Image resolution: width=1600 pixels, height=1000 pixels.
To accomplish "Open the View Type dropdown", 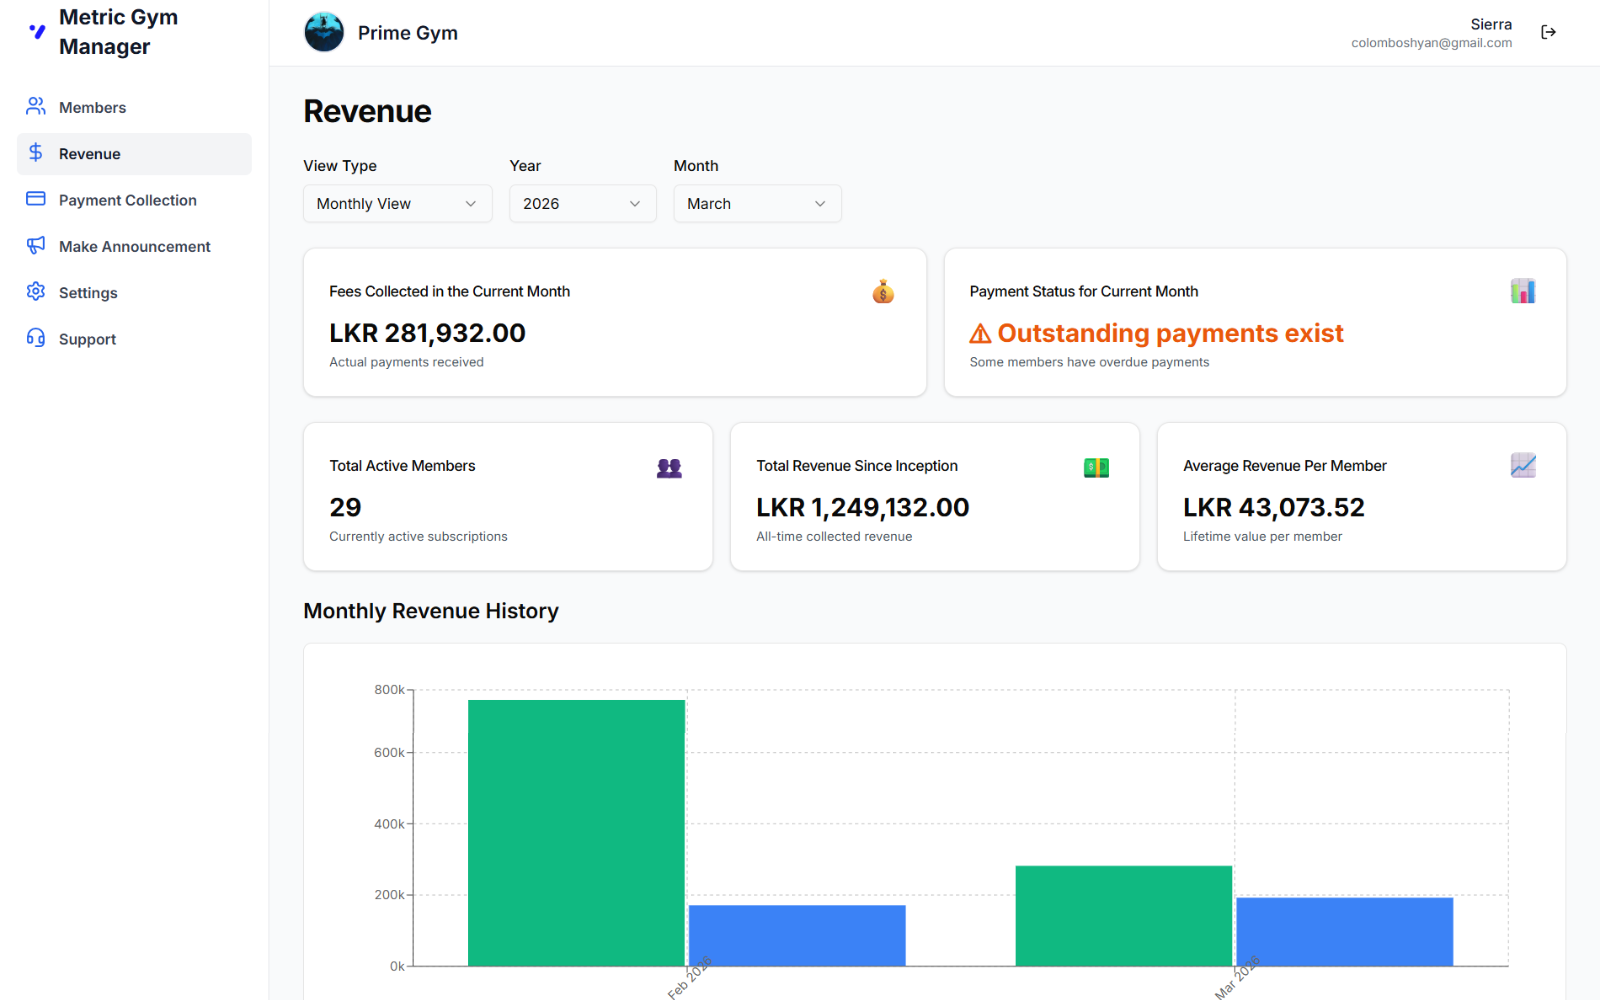I will [x=397, y=203].
